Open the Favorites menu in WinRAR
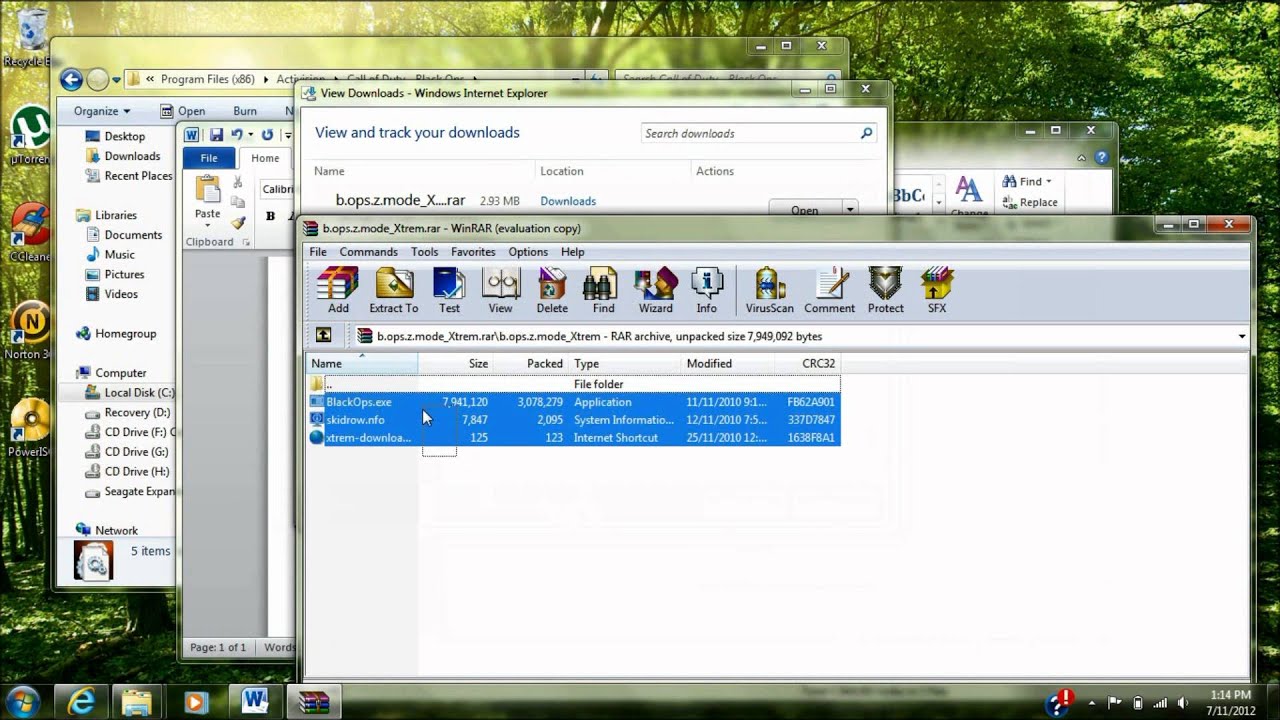1280x720 pixels. (x=473, y=252)
